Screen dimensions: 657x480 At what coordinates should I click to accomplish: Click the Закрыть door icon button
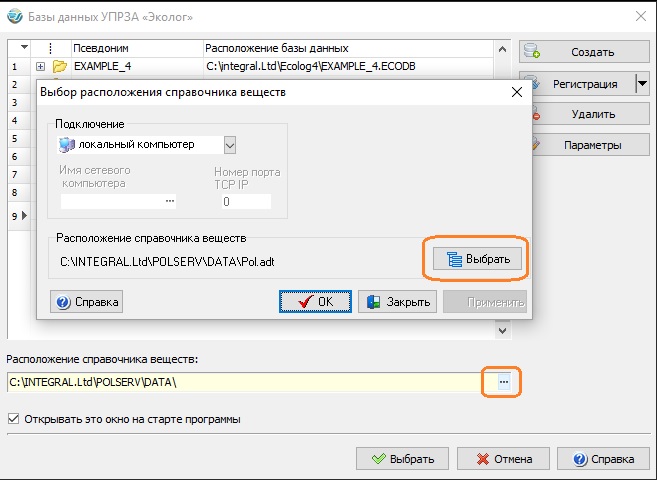[x=397, y=302]
